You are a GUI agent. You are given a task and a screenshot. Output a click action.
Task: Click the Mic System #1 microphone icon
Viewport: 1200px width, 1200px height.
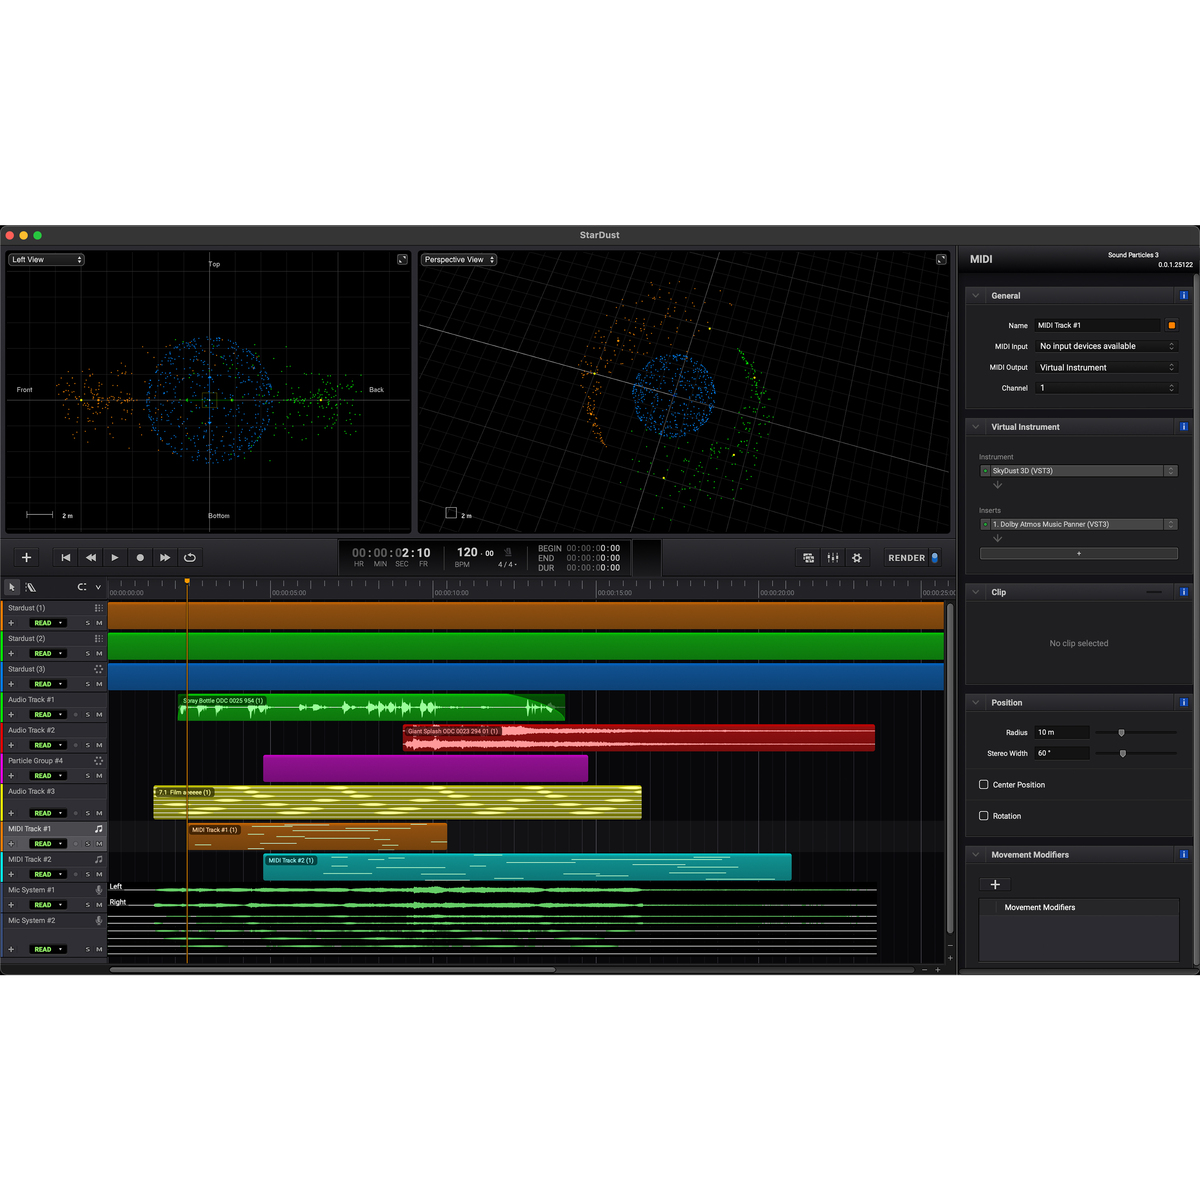pyautogui.click(x=98, y=890)
